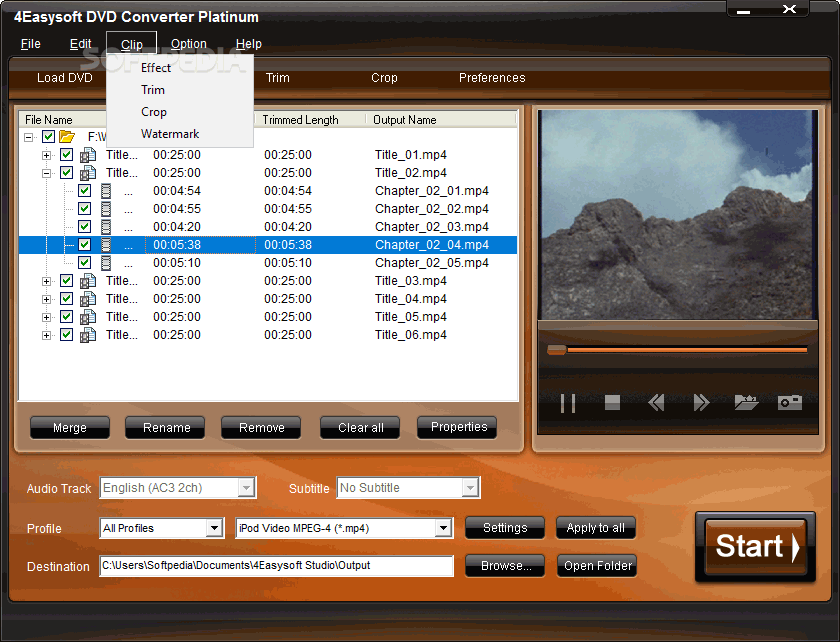Click film strip icon of Chapter_02_05.mp4
This screenshot has width=840, height=642.
pos(106,263)
